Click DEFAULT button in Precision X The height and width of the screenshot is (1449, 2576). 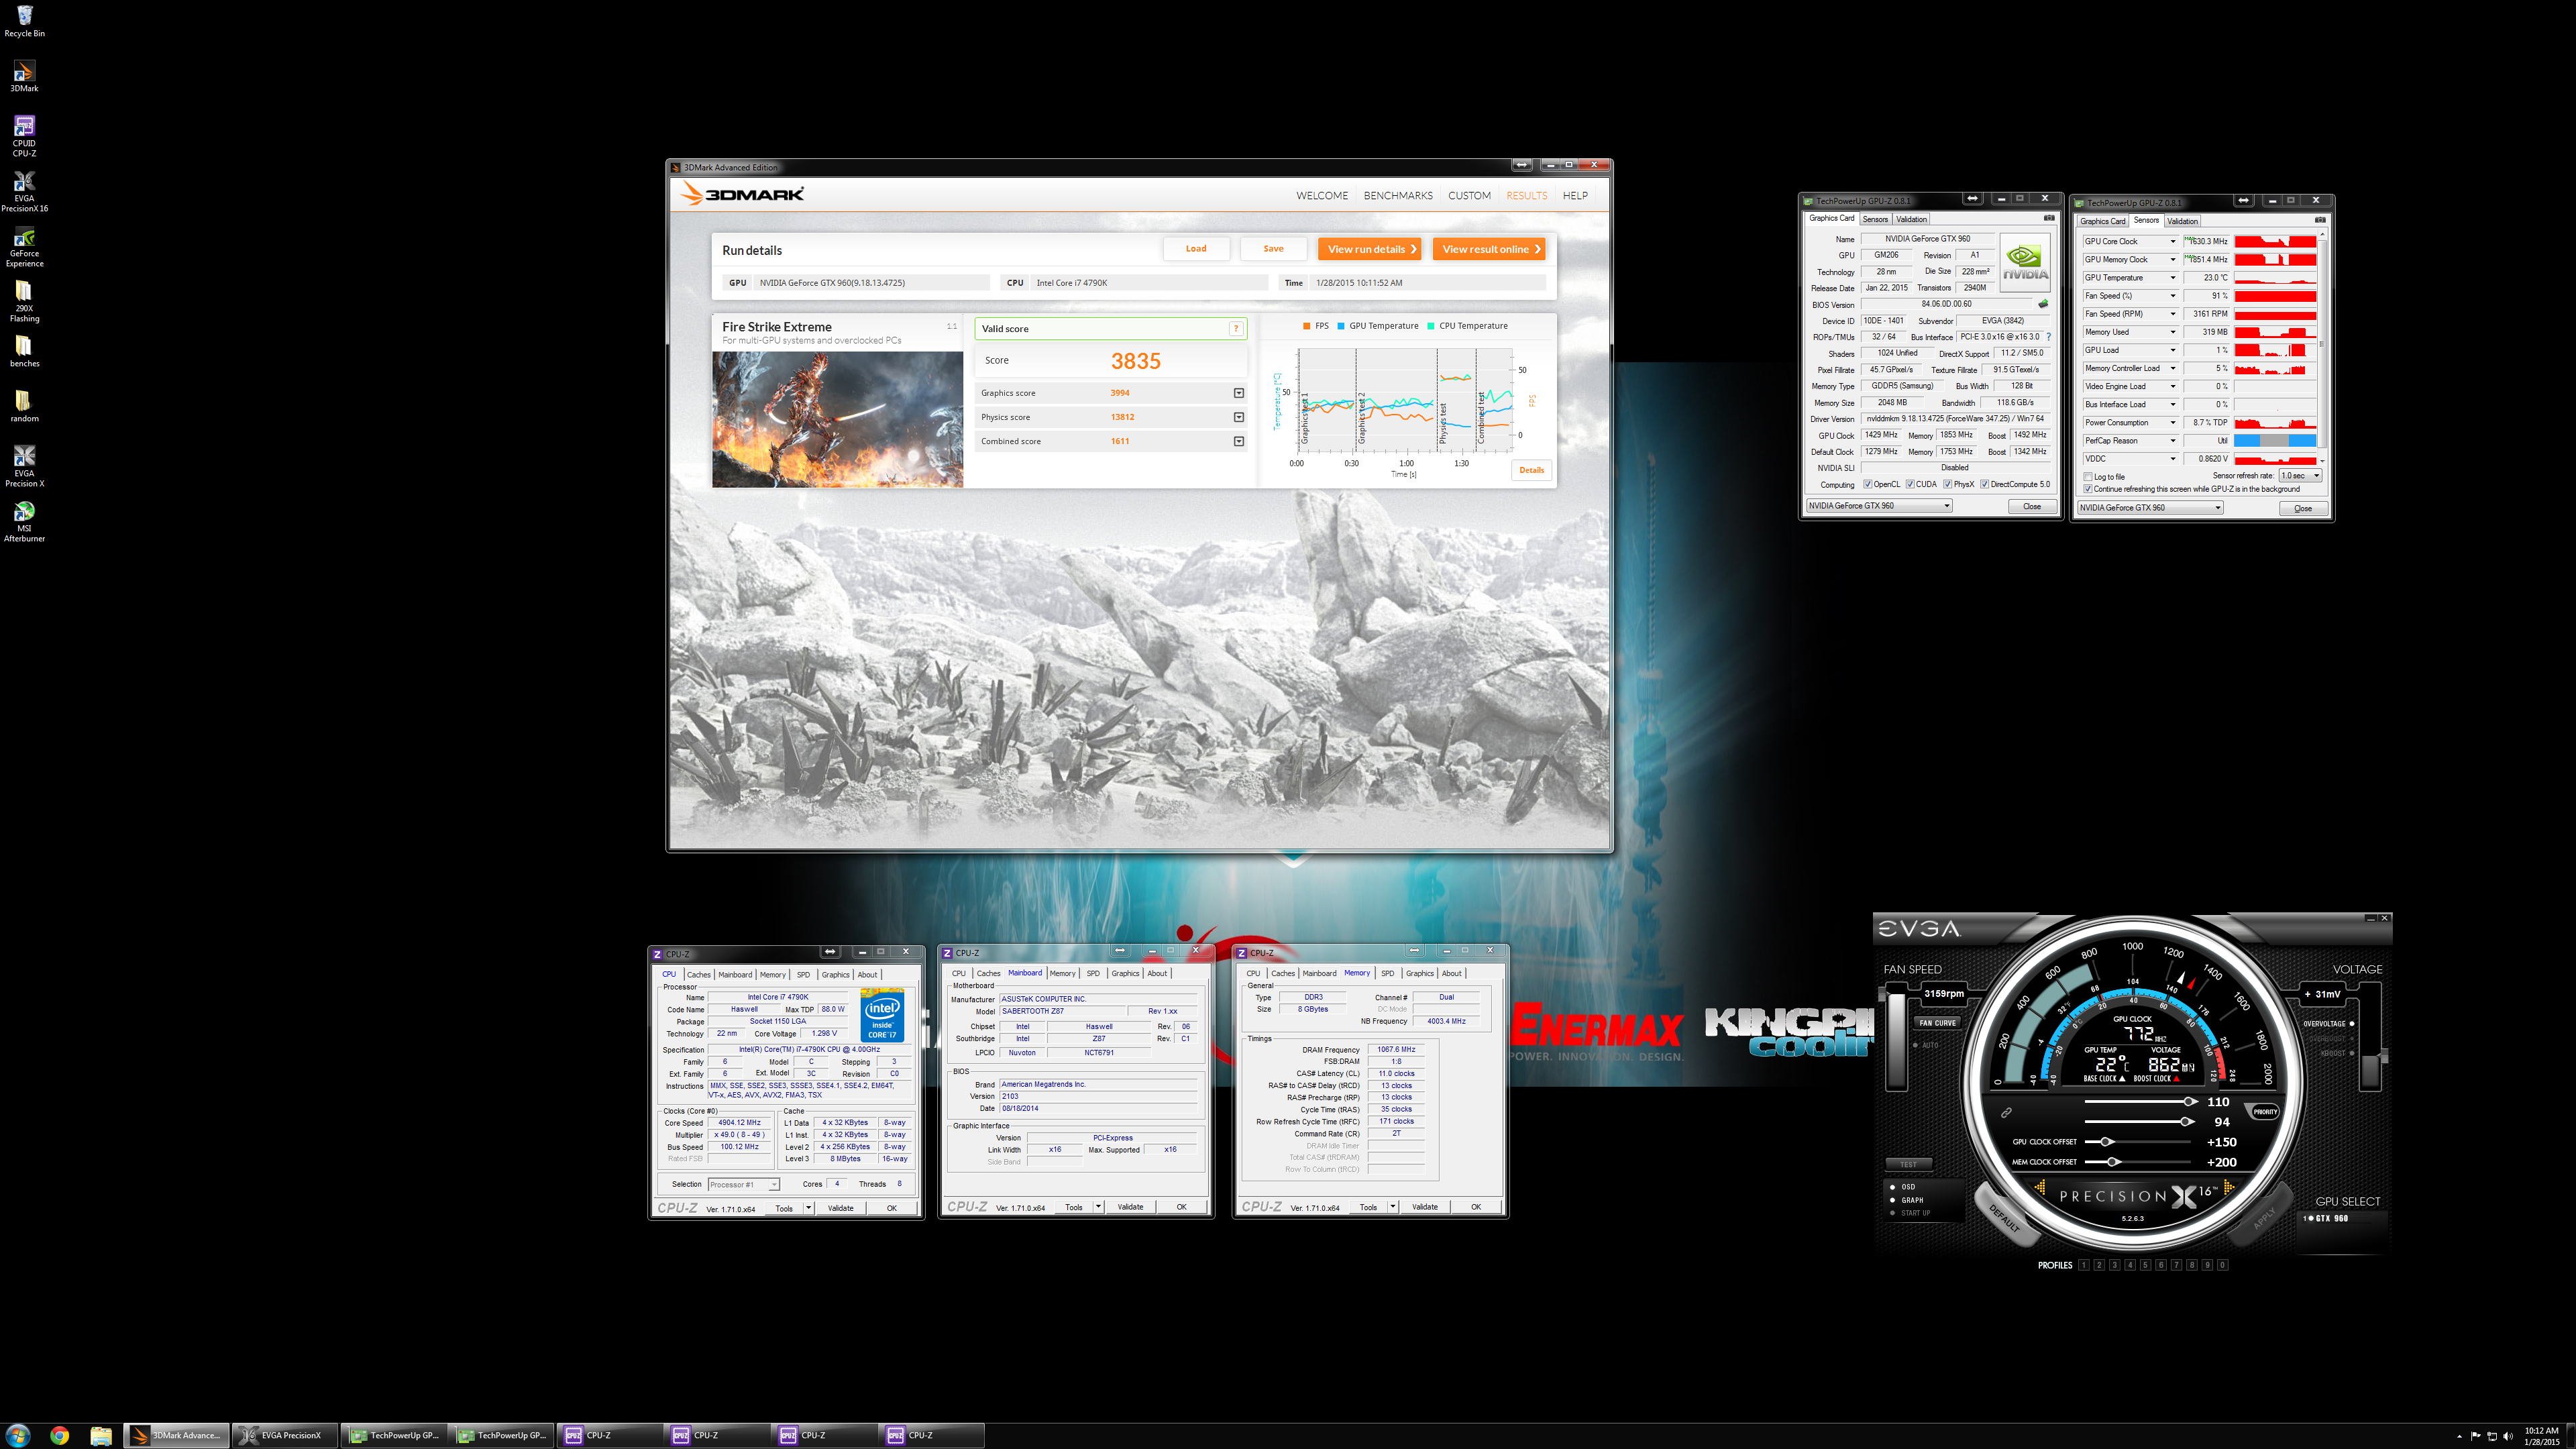coord(2005,1217)
